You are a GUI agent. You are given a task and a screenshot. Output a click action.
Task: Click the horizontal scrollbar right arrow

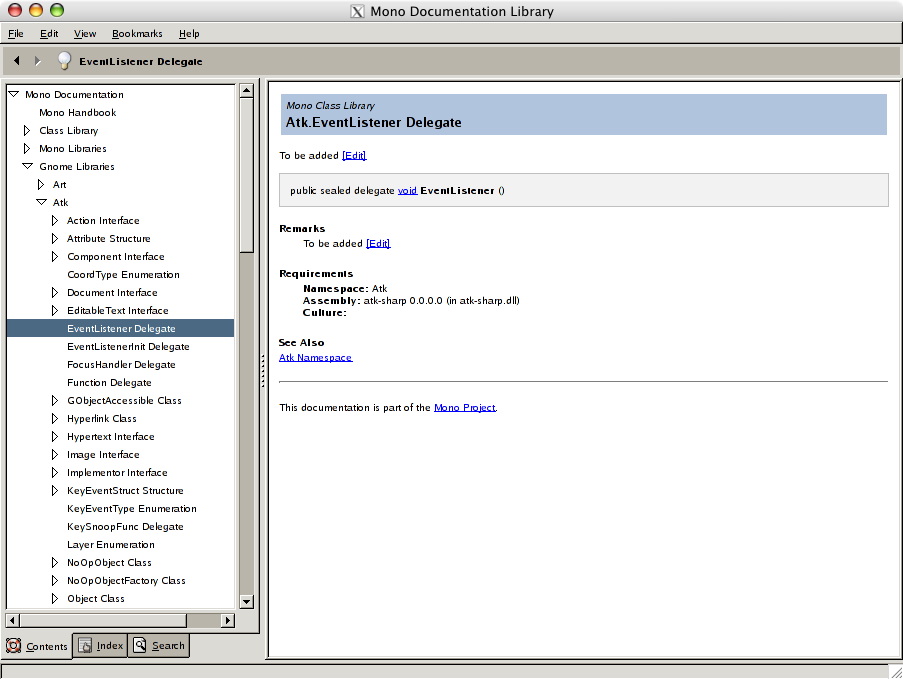coord(228,620)
